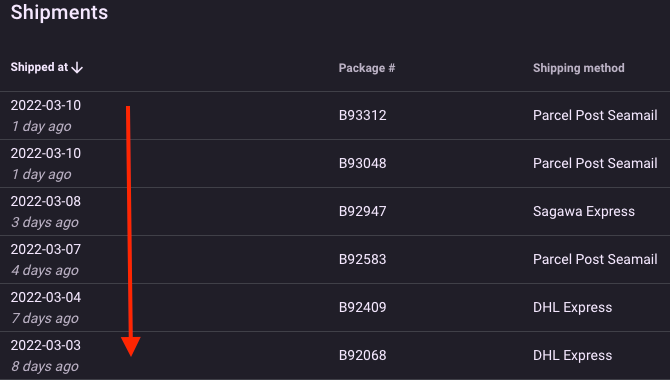Viewport: 670px width, 380px height.
Task: Click DHL Express for package B92068
Action: (572, 355)
